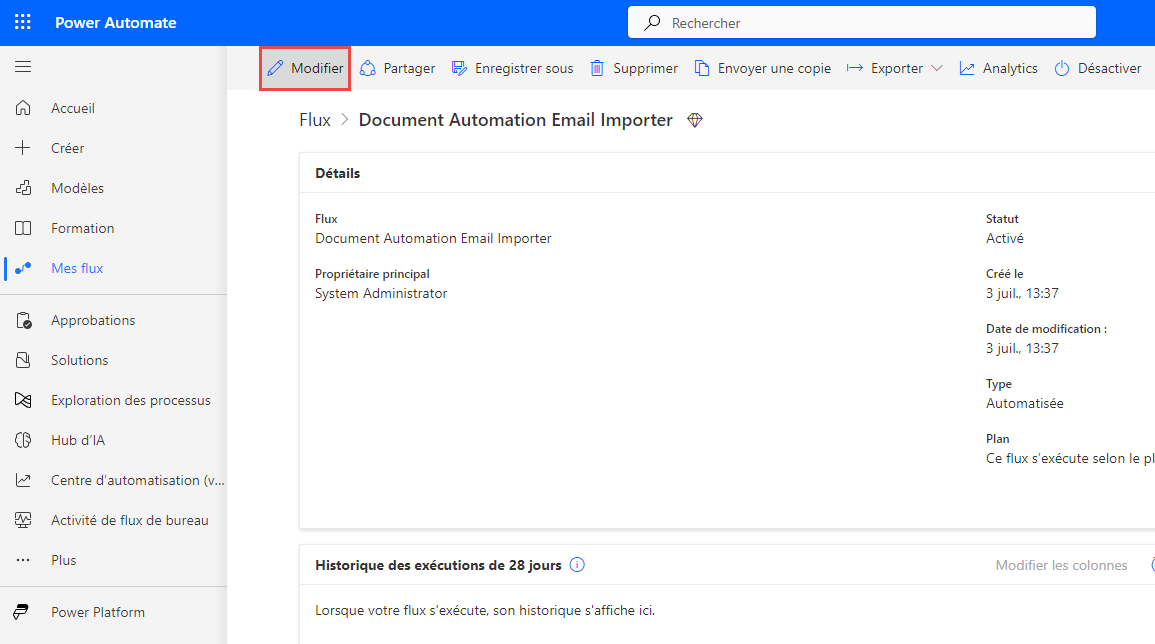
Task: Choose Enregistrer sous
Action: click(x=512, y=69)
